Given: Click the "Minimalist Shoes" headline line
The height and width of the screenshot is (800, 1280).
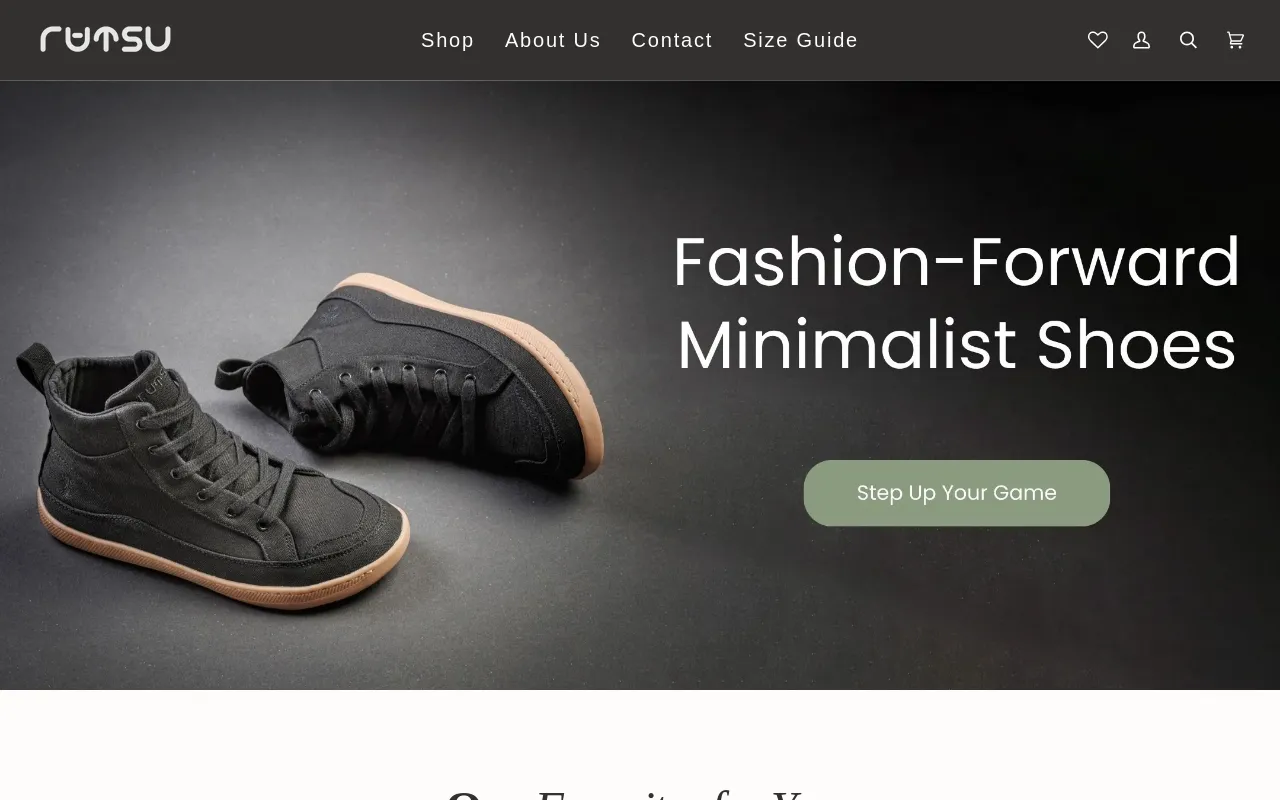Looking at the screenshot, I should pyautogui.click(x=956, y=346).
